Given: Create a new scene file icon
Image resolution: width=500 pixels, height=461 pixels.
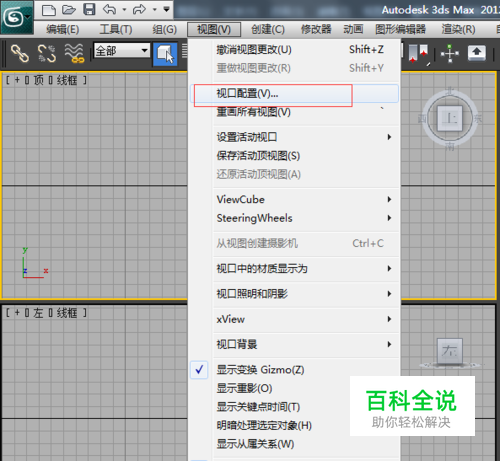Looking at the screenshot, I should coord(49,10).
